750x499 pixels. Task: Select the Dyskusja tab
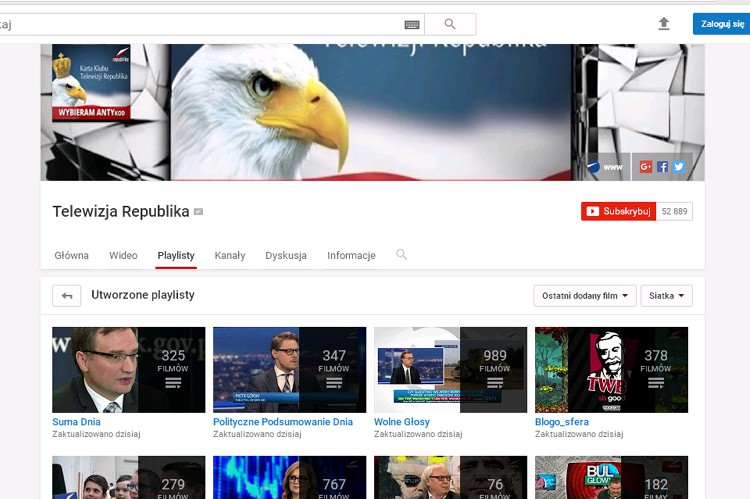click(x=286, y=256)
